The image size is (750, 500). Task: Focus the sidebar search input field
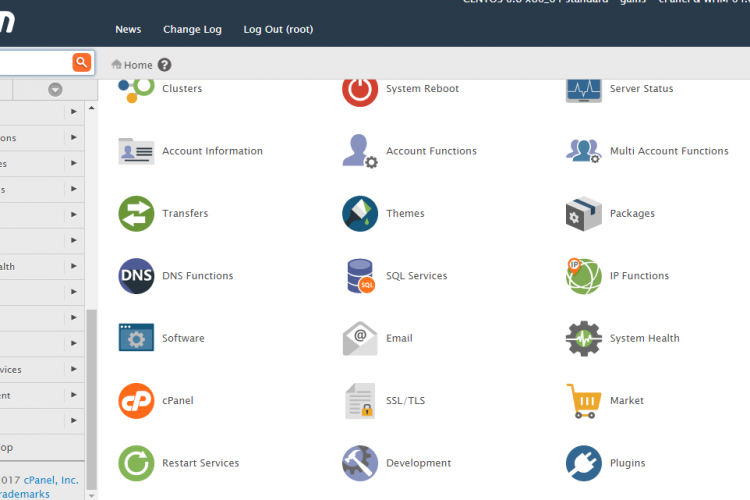(x=35, y=63)
